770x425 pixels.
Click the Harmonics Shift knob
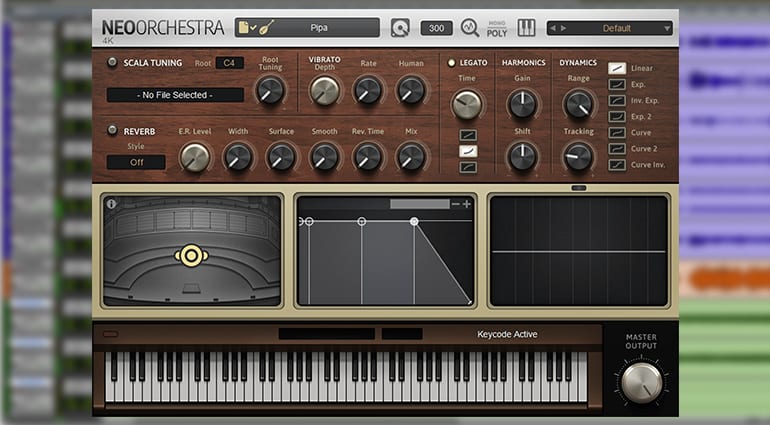pos(522,157)
